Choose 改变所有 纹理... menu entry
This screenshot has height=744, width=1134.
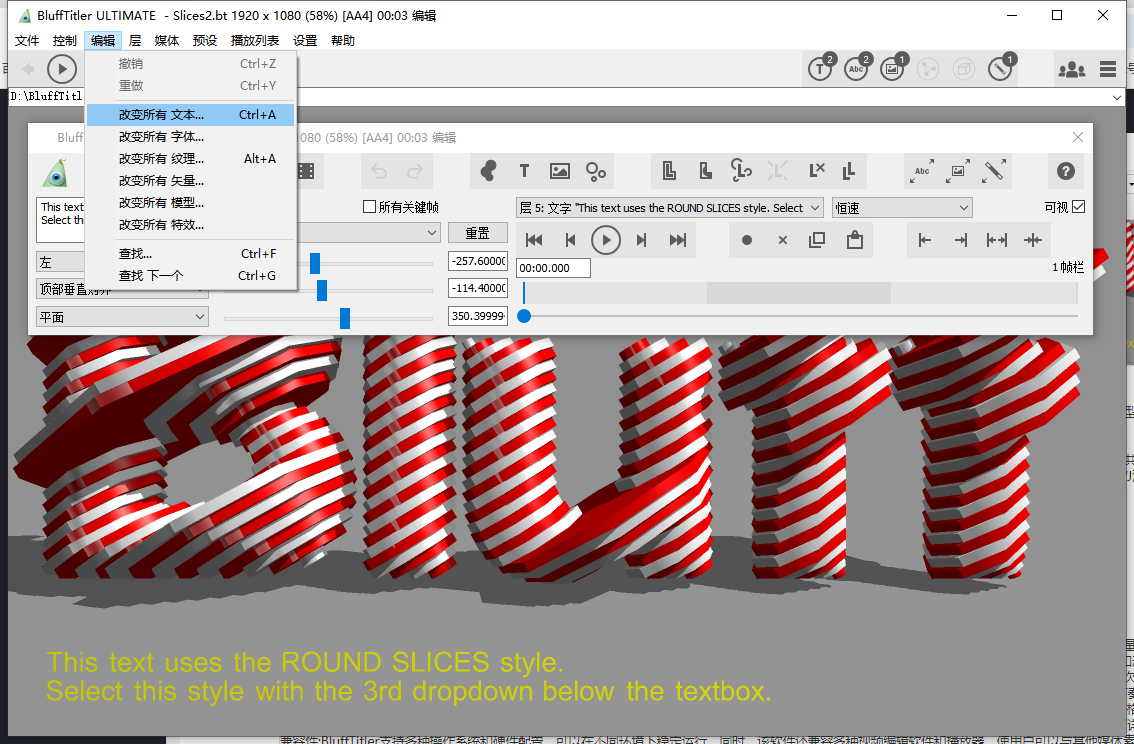(190, 158)
